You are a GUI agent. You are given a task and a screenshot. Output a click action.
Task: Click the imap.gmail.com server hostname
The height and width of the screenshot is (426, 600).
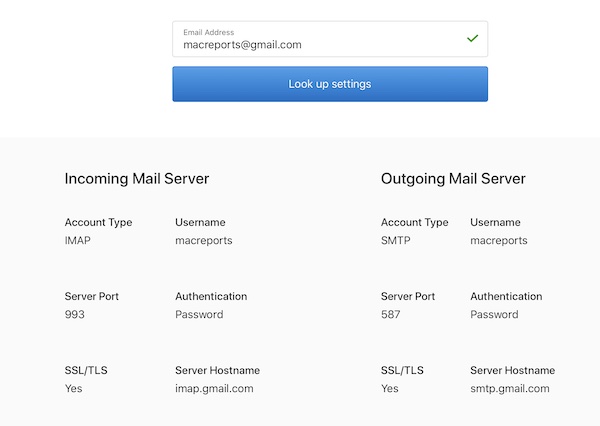(214, 388)
